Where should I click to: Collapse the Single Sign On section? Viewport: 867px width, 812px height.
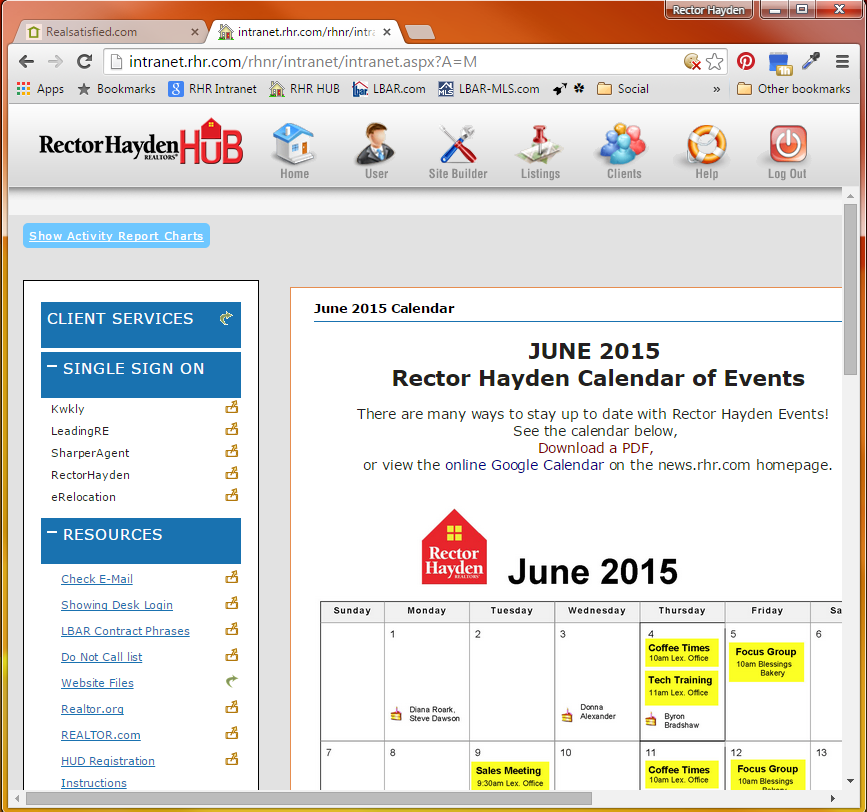pyautogui.click(x=52, y=366)
